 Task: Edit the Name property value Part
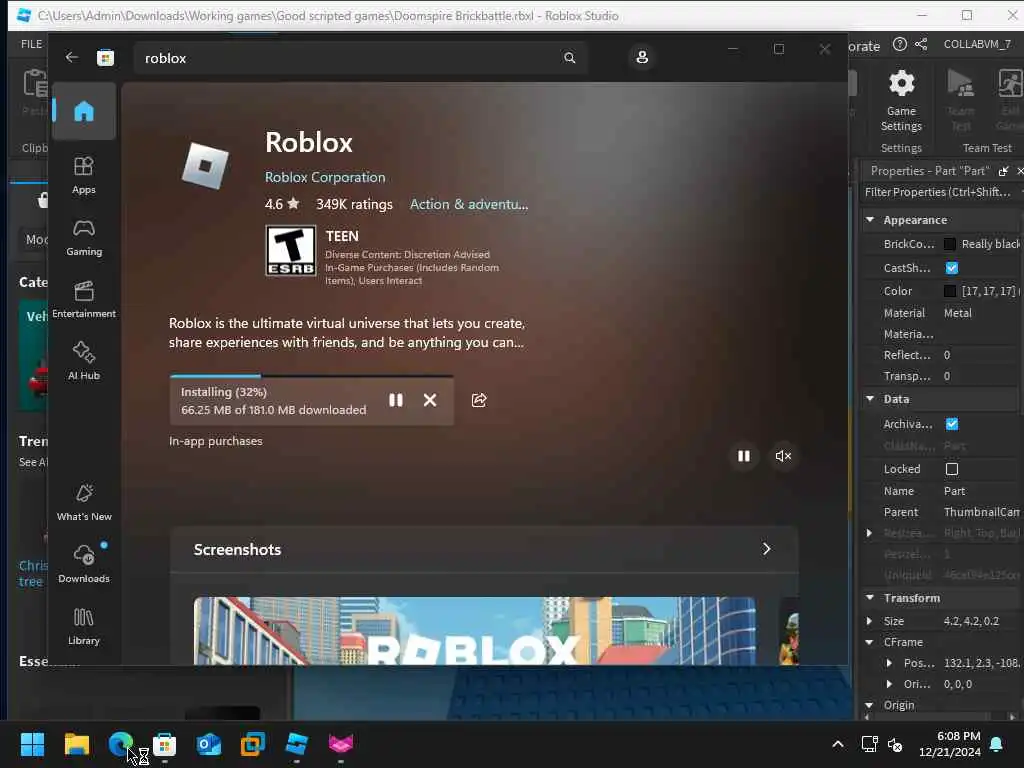click(954, 490)
